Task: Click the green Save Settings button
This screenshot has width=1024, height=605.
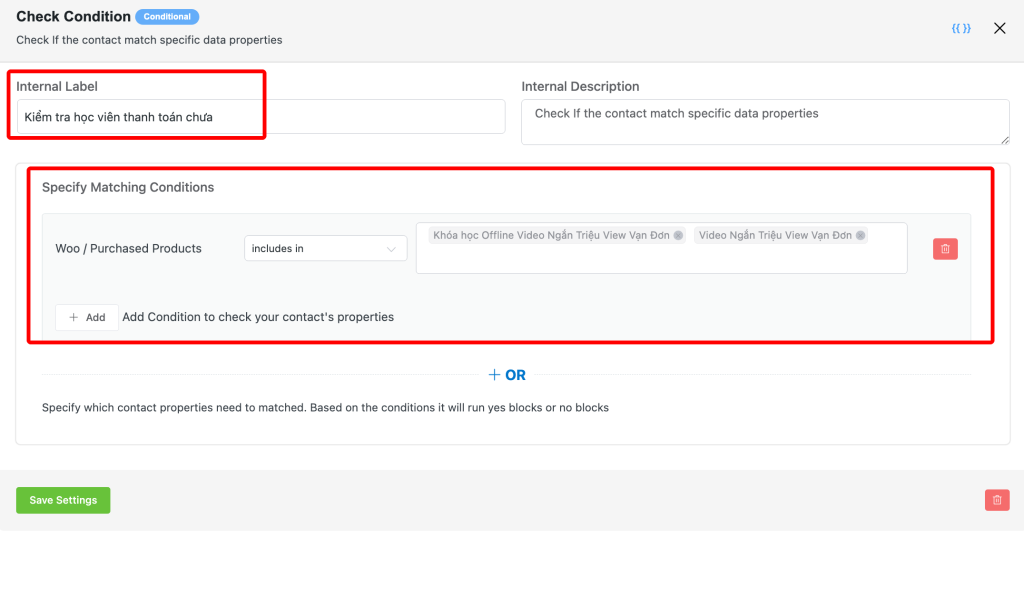Action: coord(63,500)
